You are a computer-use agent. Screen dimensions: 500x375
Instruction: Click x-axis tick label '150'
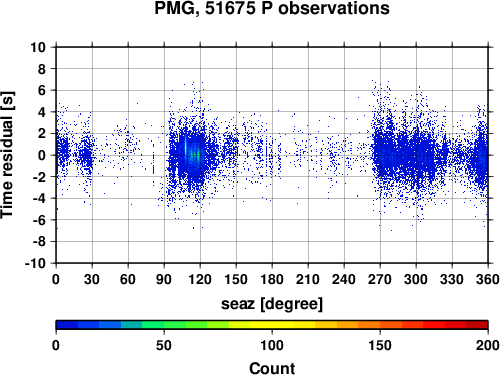pos(236,279)
